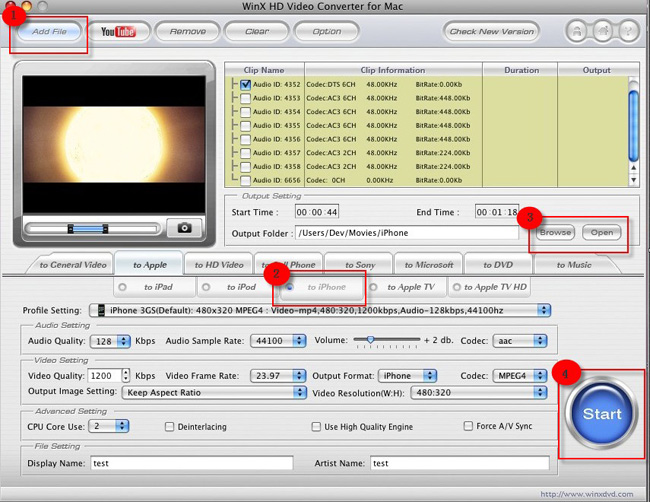The width and height of the screenshot is (650, 502).
Task: Open the Output Format iPhone dropdown
Action: 407,376
